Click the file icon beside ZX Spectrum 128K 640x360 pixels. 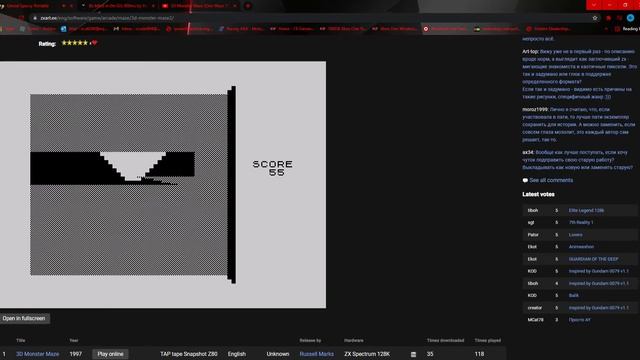pos(413,354)
